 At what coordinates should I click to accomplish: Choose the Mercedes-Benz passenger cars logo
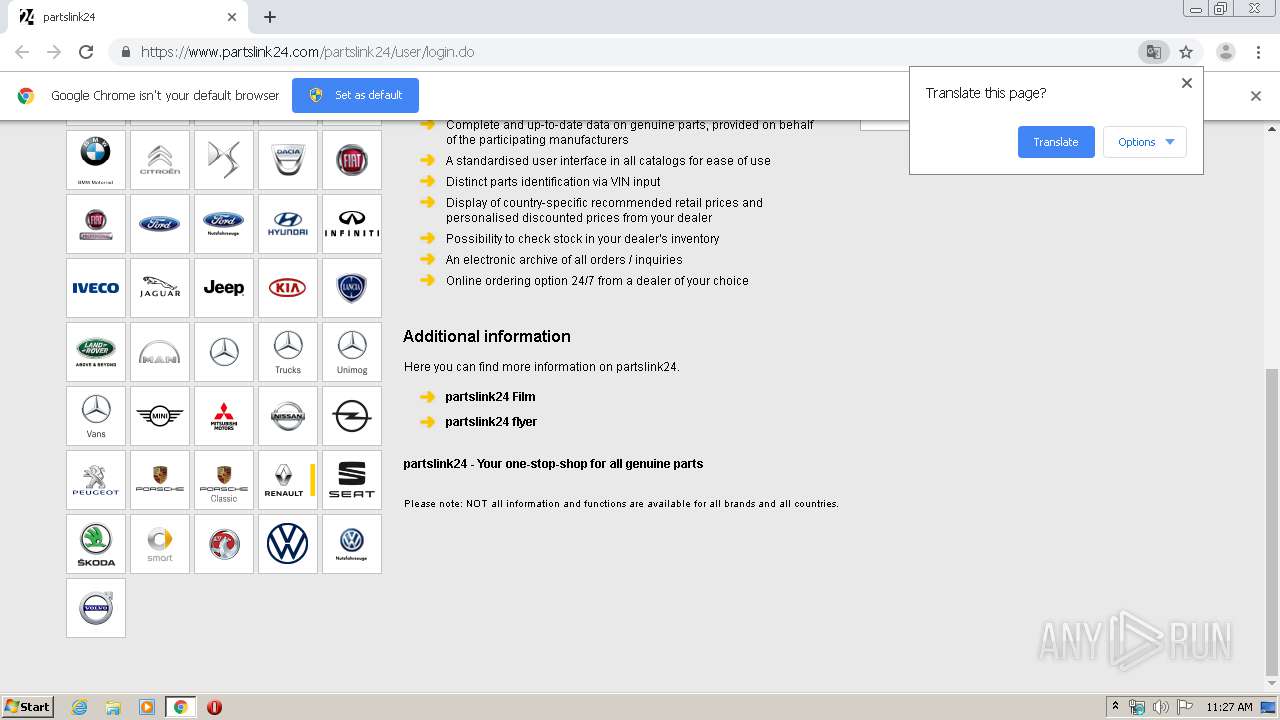(224, 352)
